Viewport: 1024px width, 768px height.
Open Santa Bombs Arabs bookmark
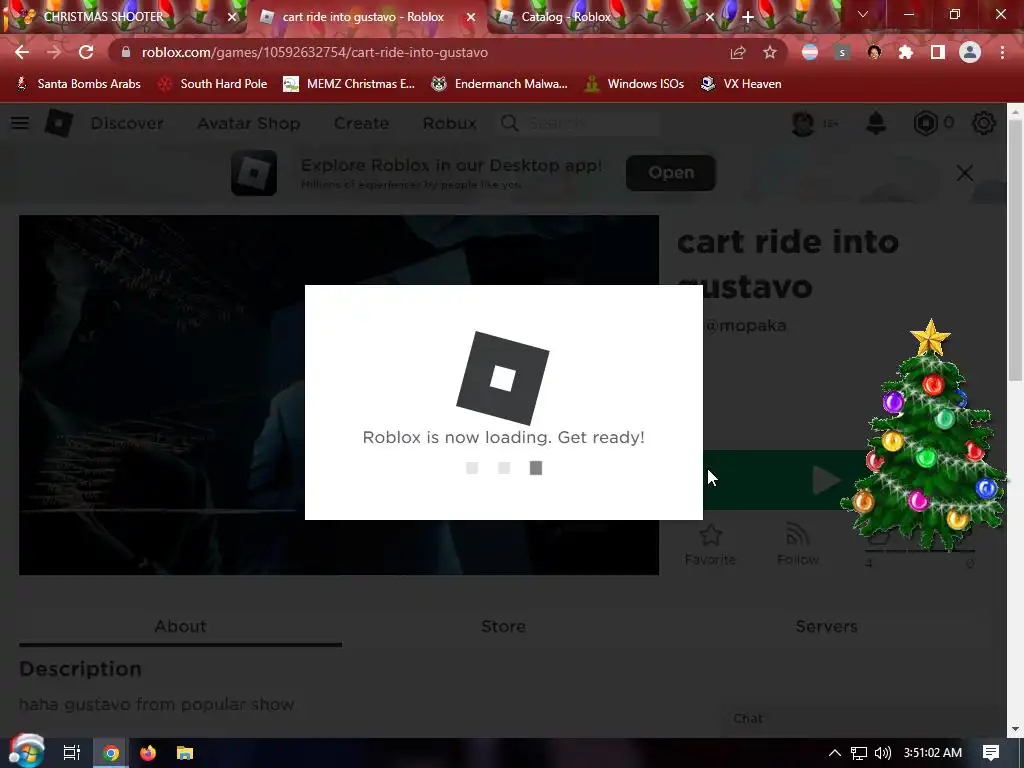[x=78, y=84]
